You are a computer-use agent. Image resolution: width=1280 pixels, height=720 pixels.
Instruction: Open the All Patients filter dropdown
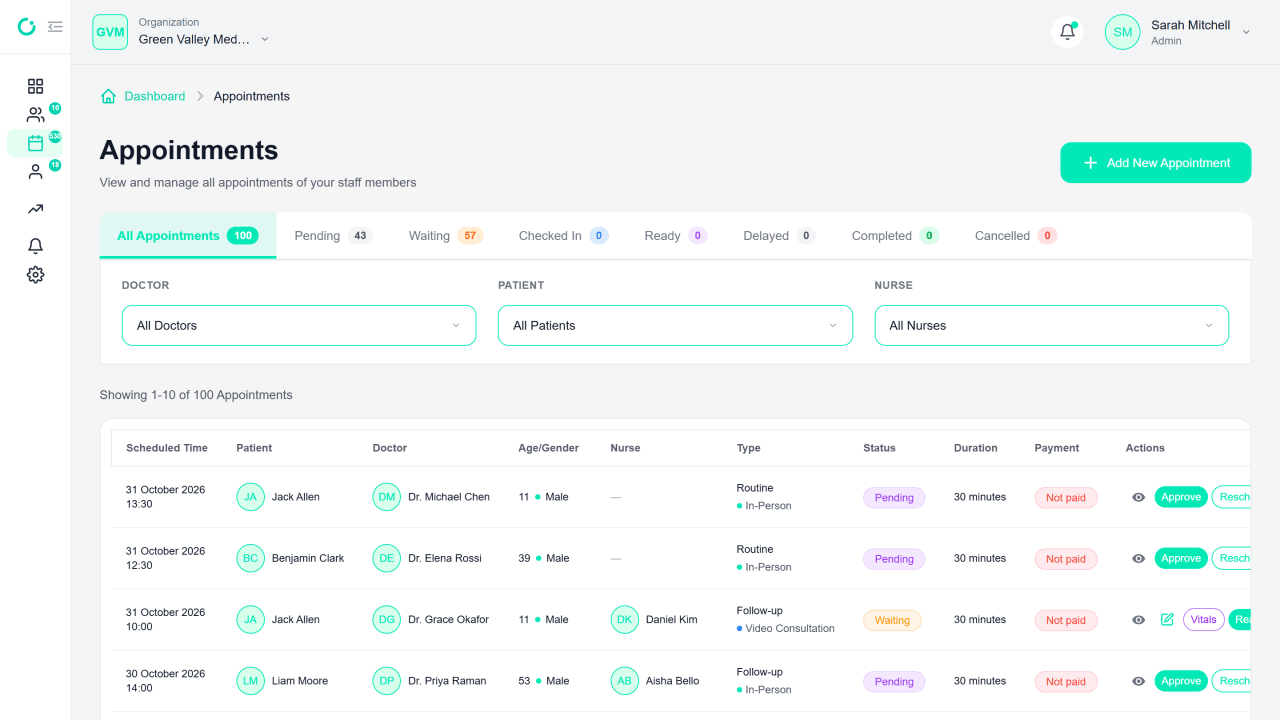[x=675, y=325]
